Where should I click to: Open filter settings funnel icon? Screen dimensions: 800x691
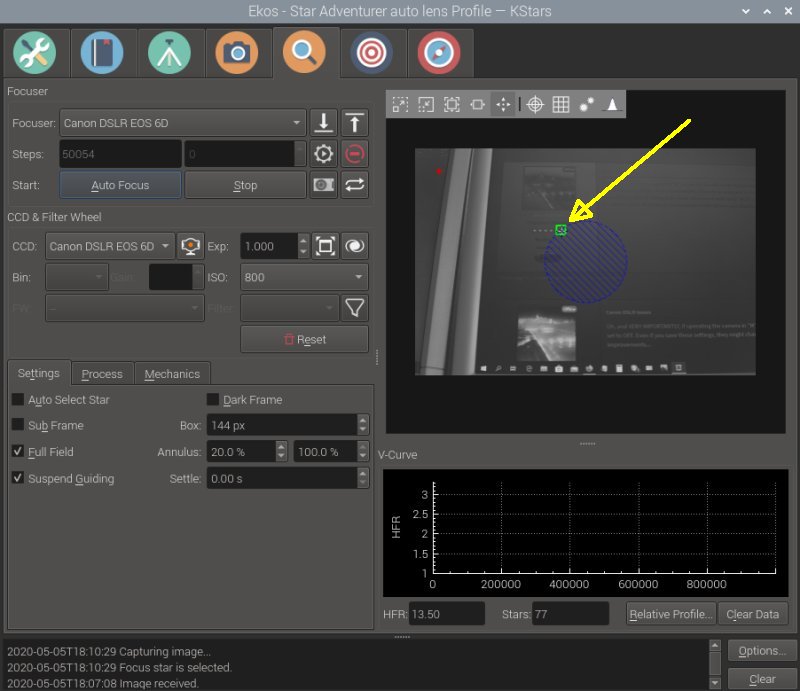point(355,308)
